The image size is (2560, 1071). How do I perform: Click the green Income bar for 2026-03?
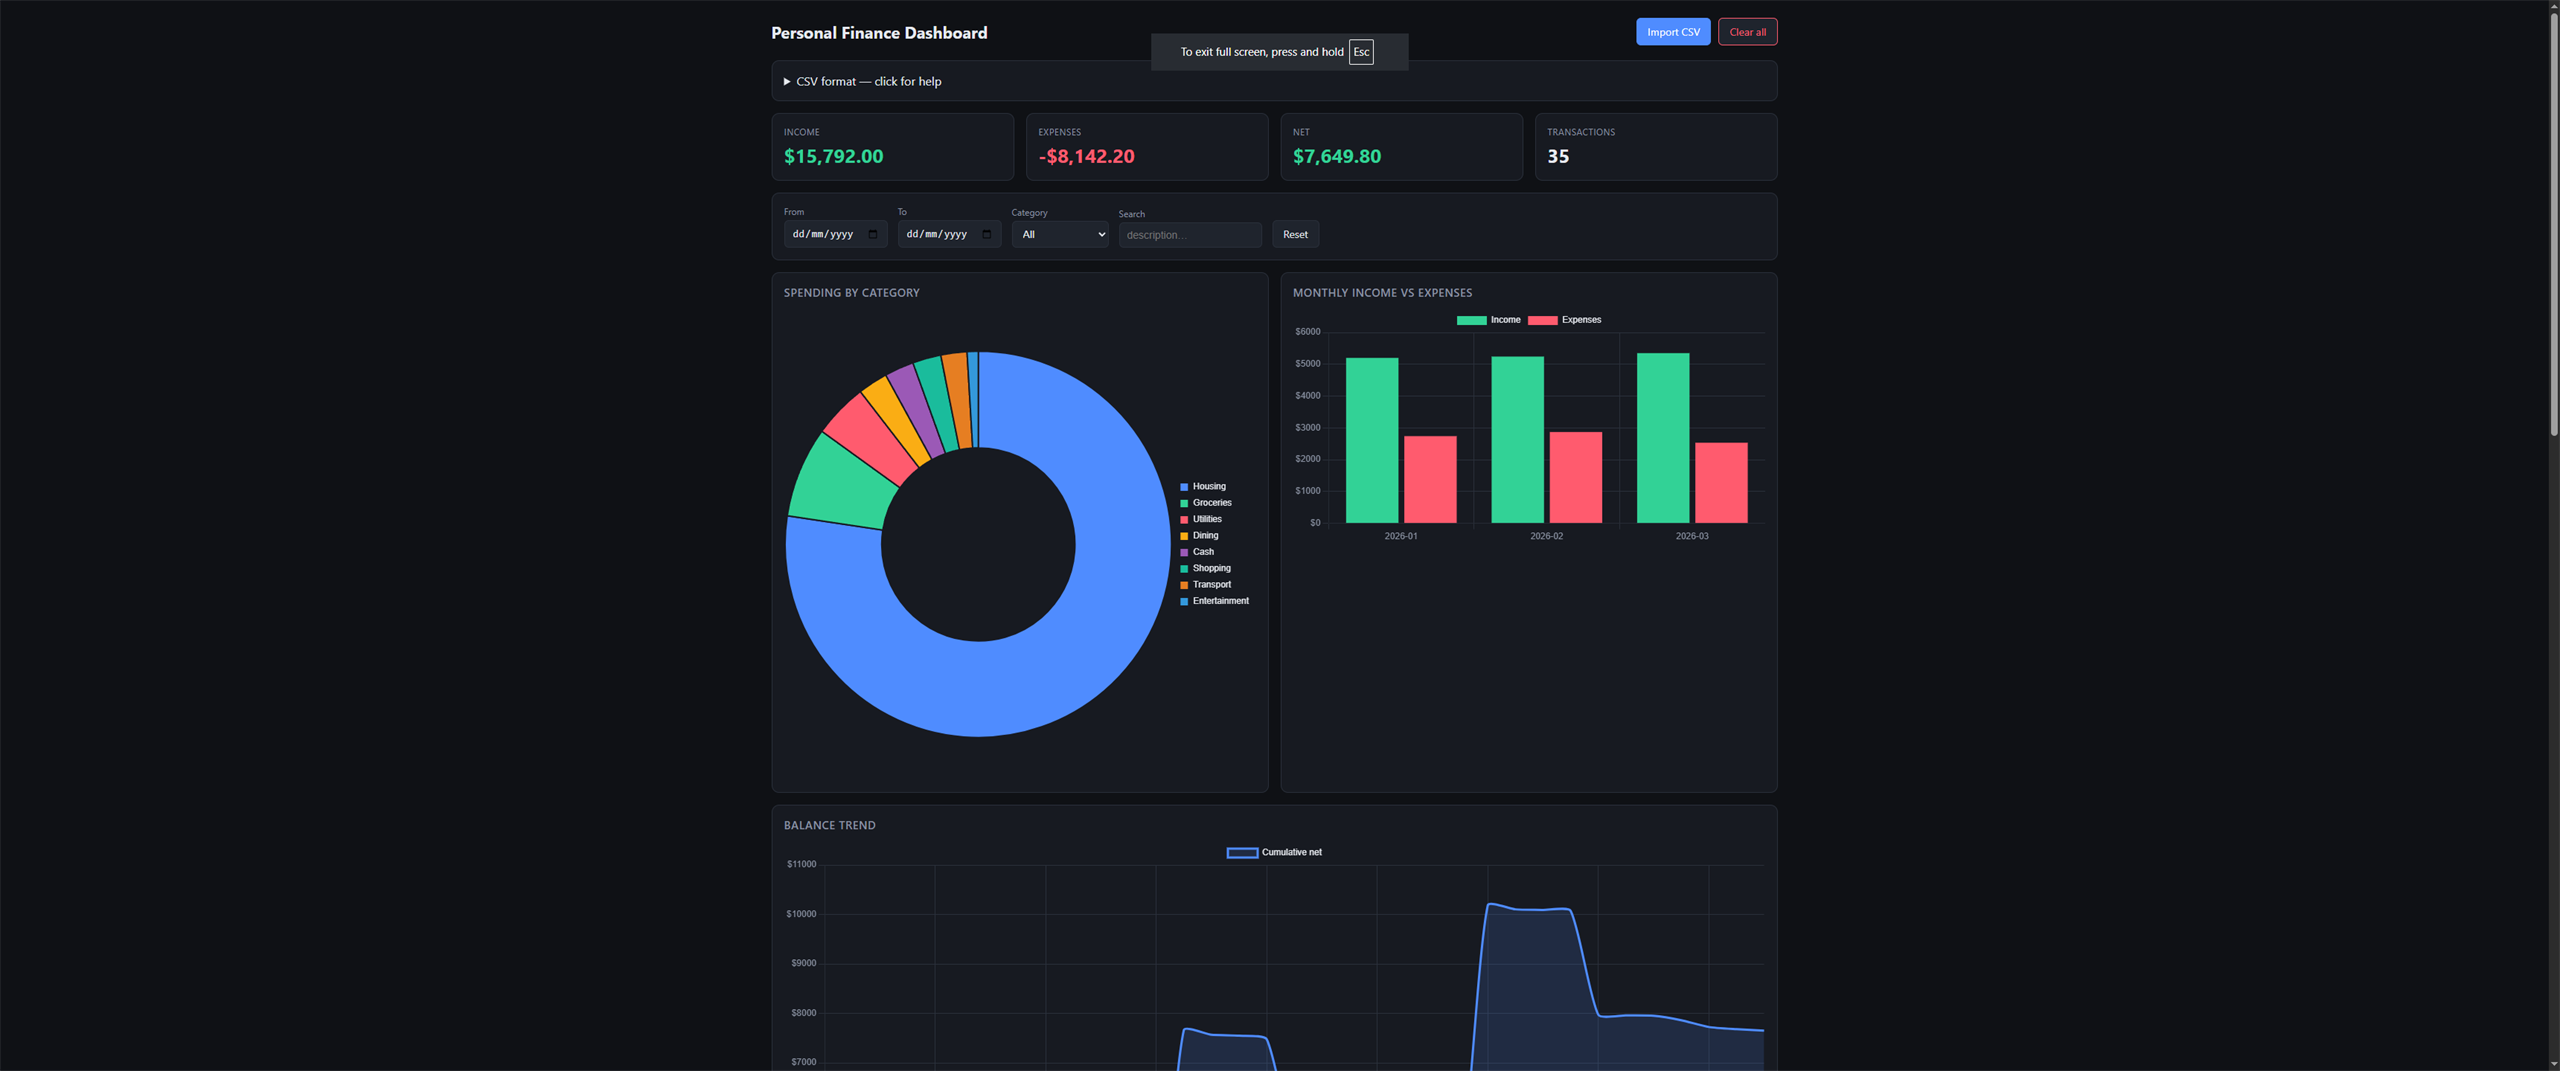[1663, 438]
